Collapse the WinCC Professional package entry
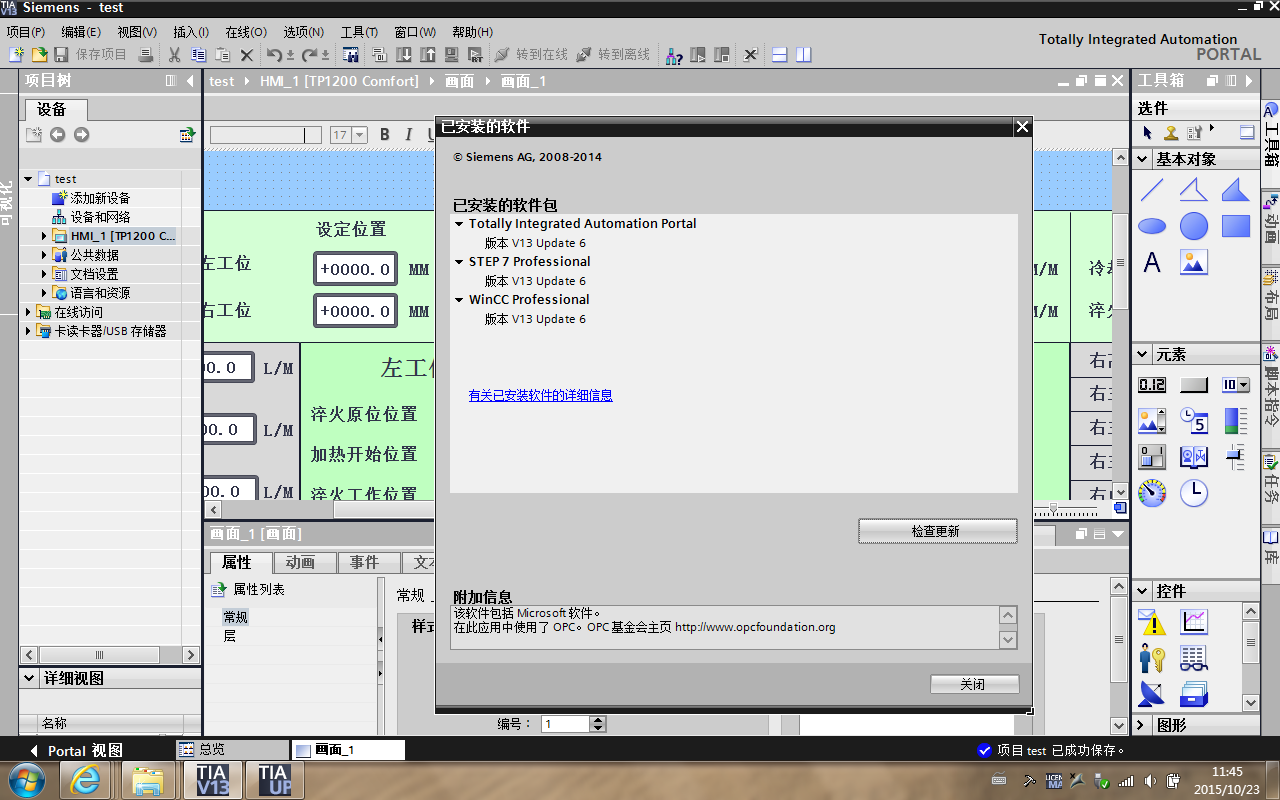This screenshot has height=800, width=1280. pyautogui.click(x=459, y=300)
